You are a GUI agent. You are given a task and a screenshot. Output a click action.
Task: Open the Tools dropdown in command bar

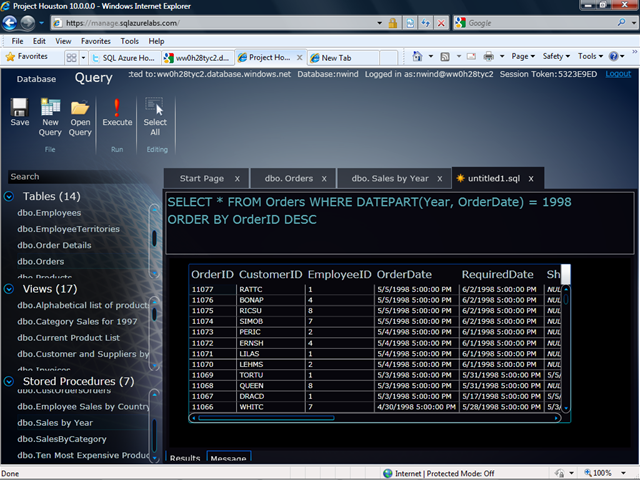pyautogui.click(x=591, y=56)
